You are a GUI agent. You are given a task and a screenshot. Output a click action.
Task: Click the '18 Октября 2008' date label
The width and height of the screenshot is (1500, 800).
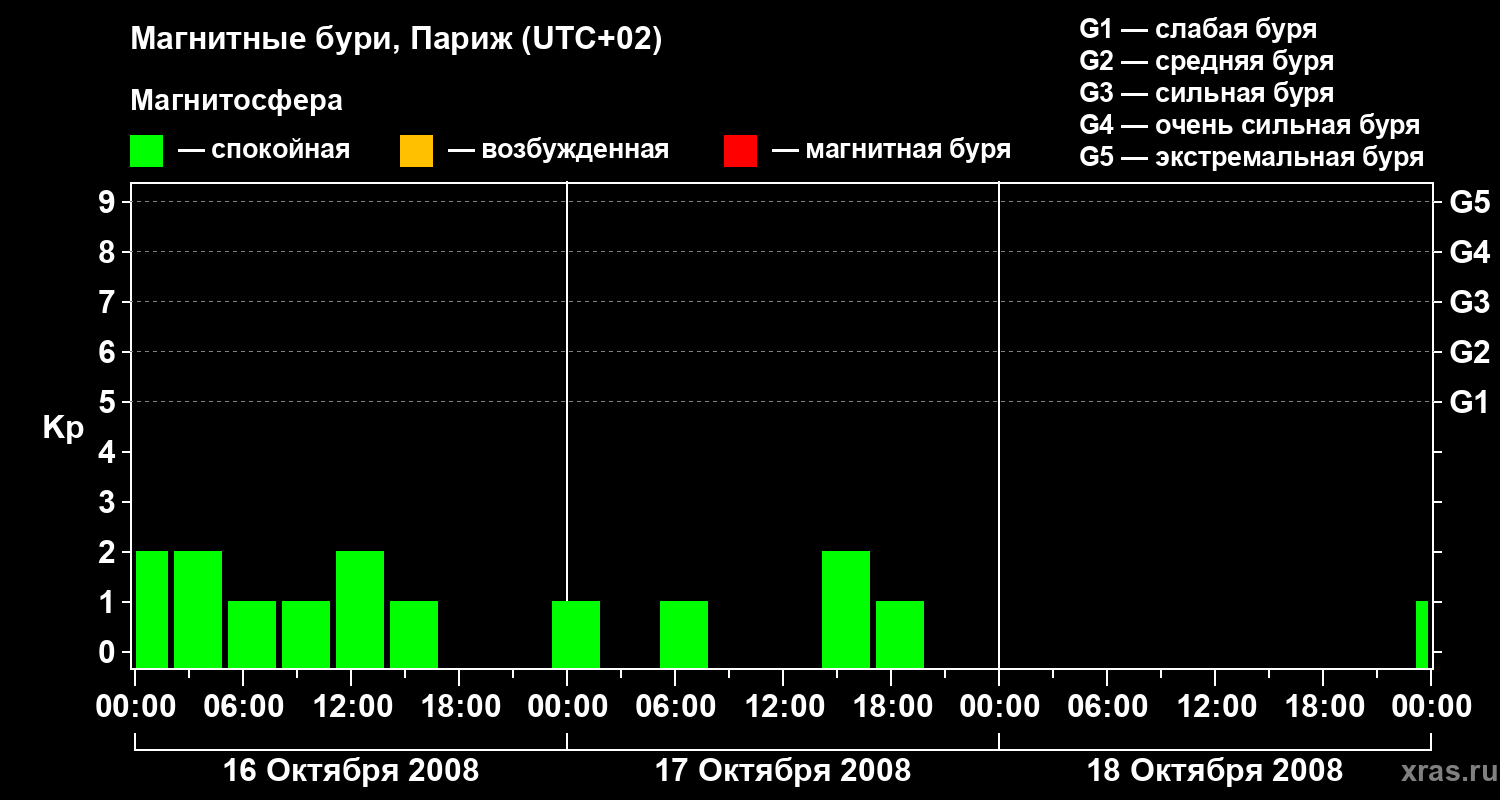click(1215, 771)
